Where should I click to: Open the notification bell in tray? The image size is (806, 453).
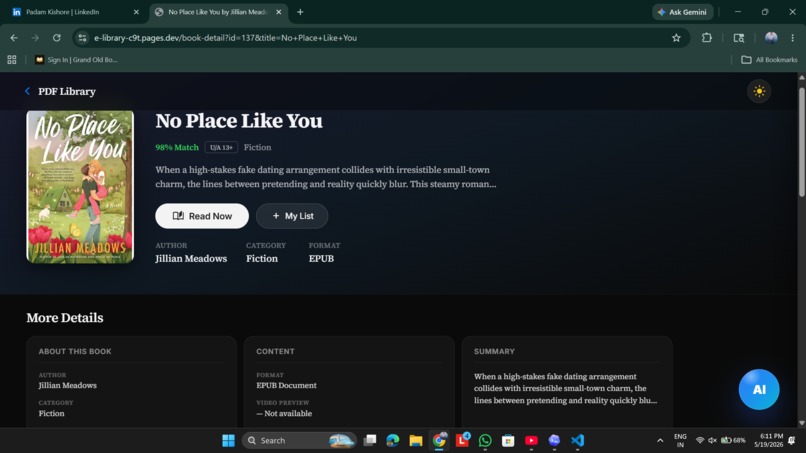pyautogui.click(x=792, y=441)
